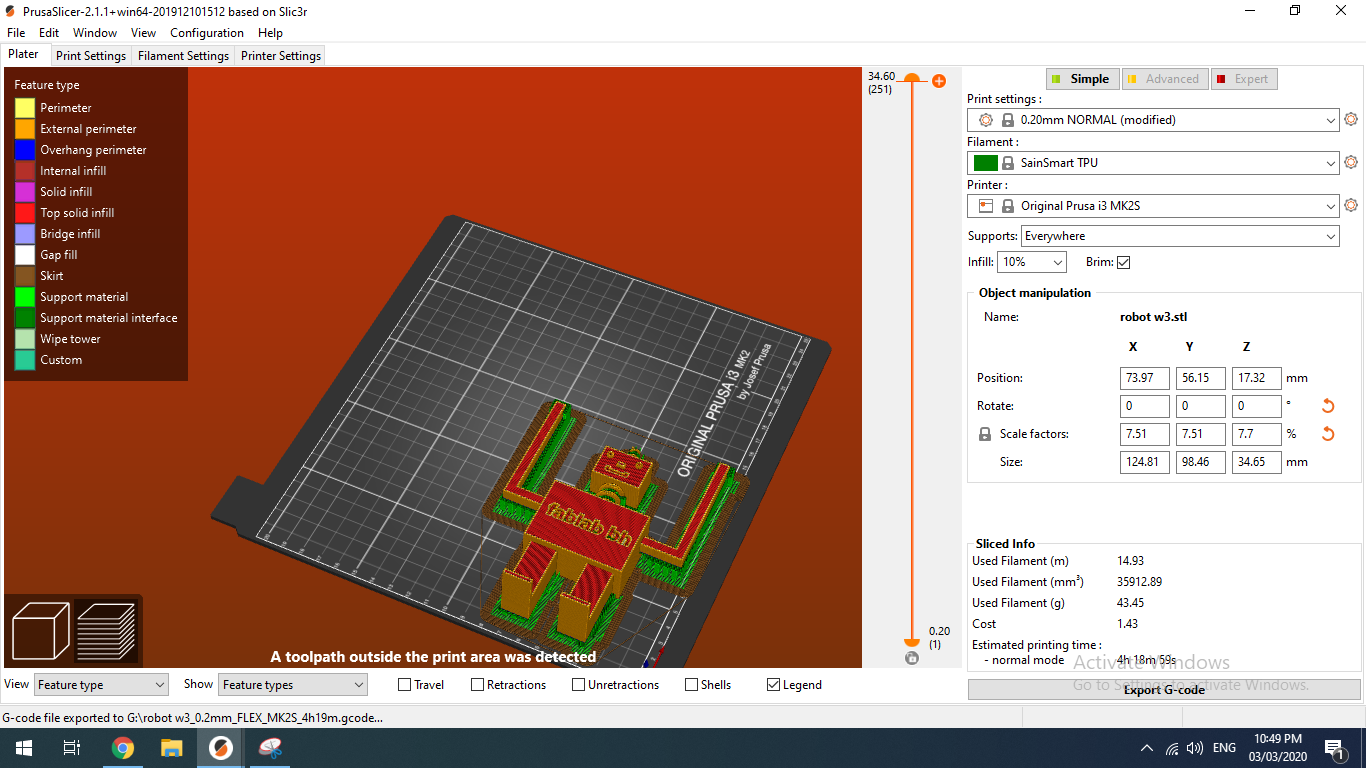
Task: Open the View dropdown set to Feature type
Action: tap(101, 685)
